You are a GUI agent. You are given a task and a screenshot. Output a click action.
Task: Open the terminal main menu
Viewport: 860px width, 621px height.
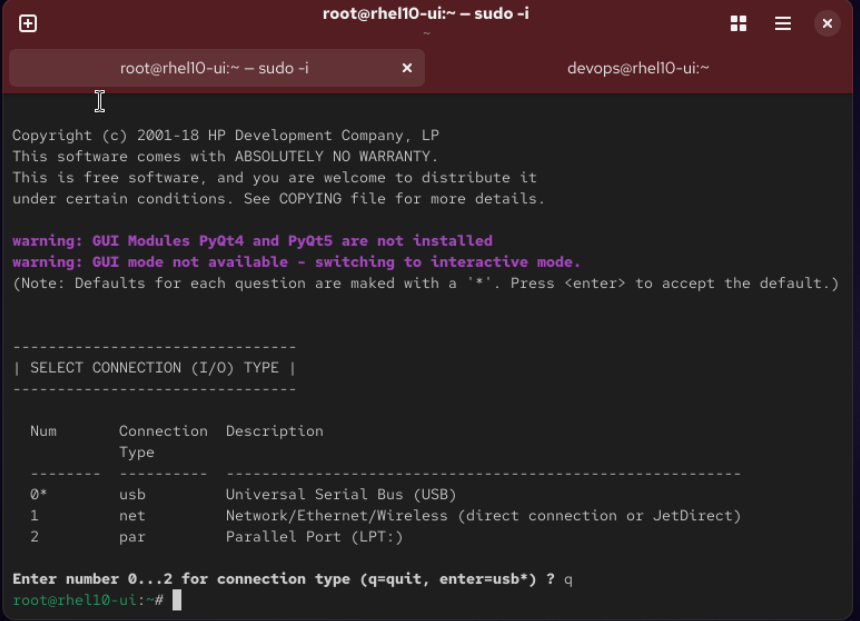783,23
